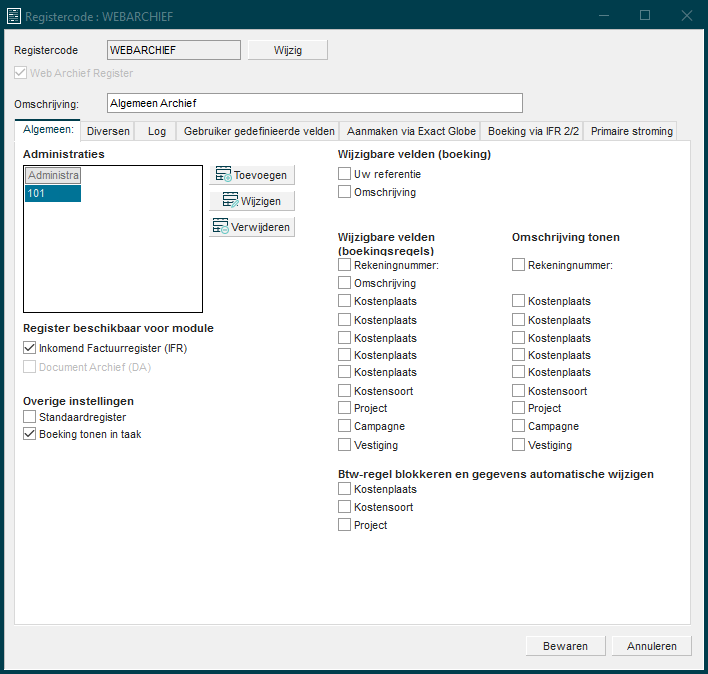The image size is (708, 674).
Task: Open the Boeking via IFR 2/2 tab
Action: [533, 131]
